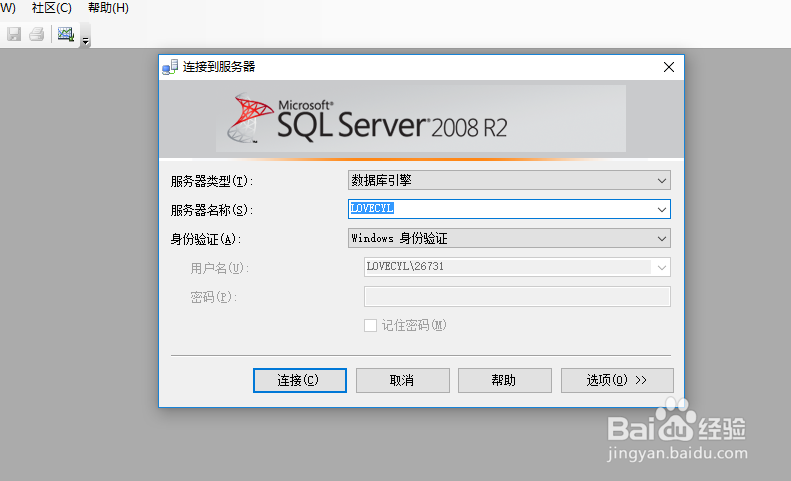791x481 pixels.
Task: Expand the 服务器名称 dropdown arrow
Action: point(661,209)
